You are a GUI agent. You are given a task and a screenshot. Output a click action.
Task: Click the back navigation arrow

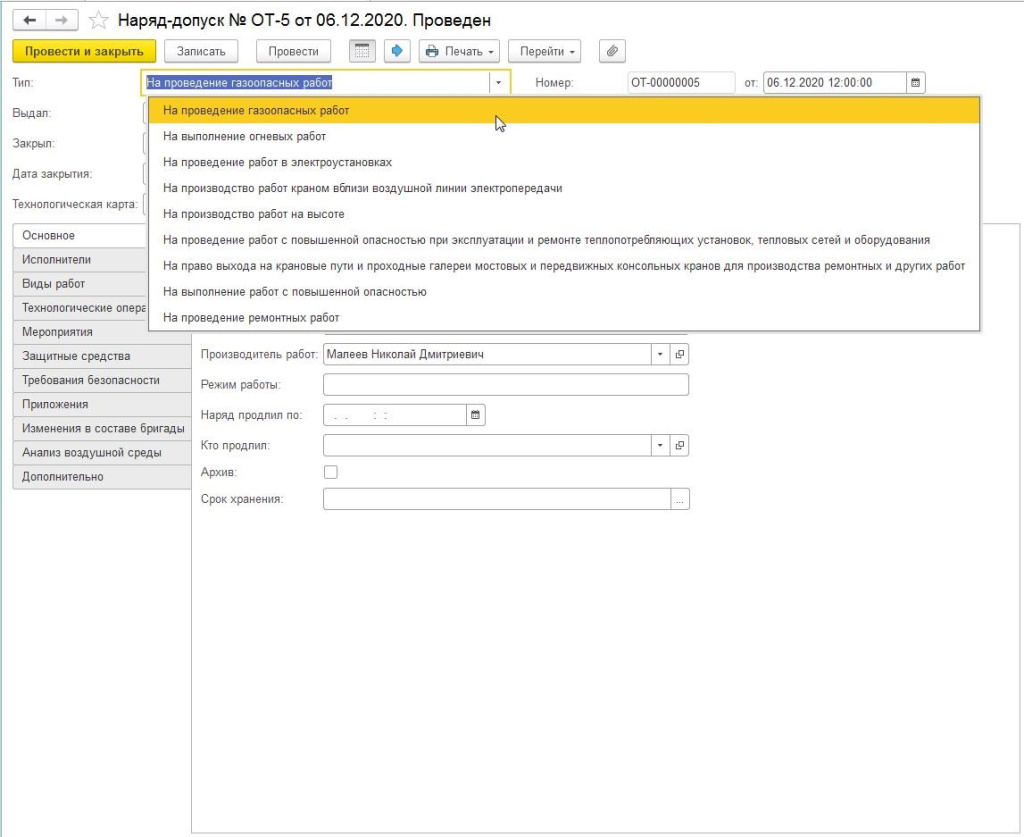[x=30, y=20]
